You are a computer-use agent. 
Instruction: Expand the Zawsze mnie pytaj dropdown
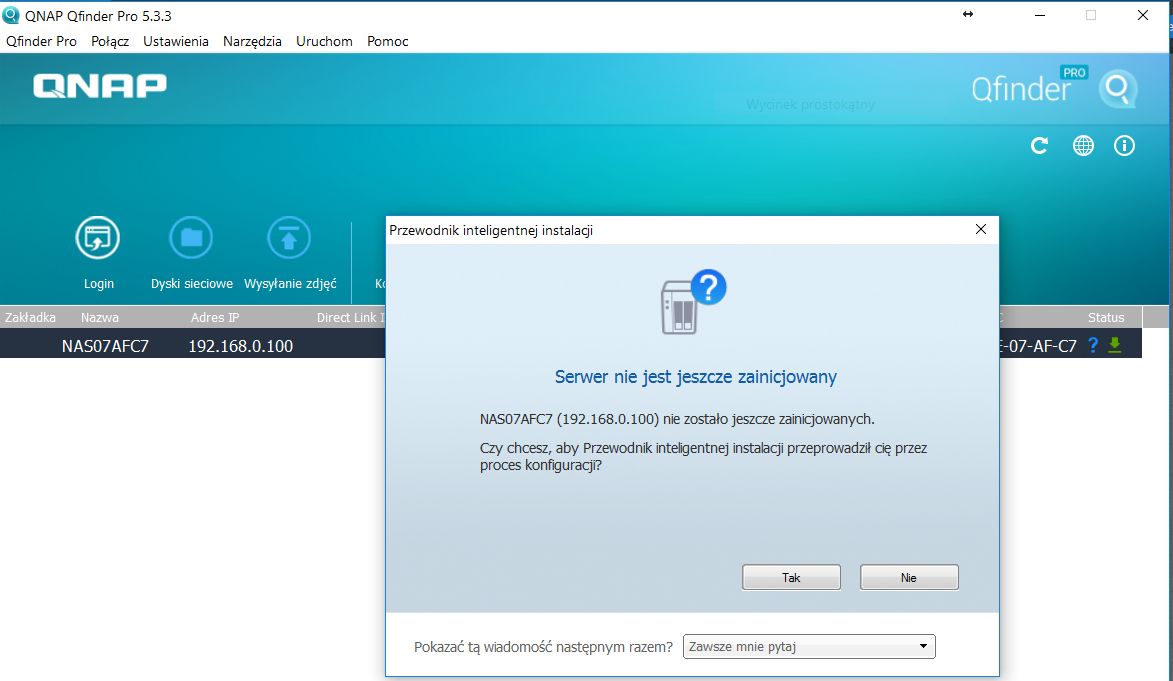pyautogui.click(x=809, y=647)
